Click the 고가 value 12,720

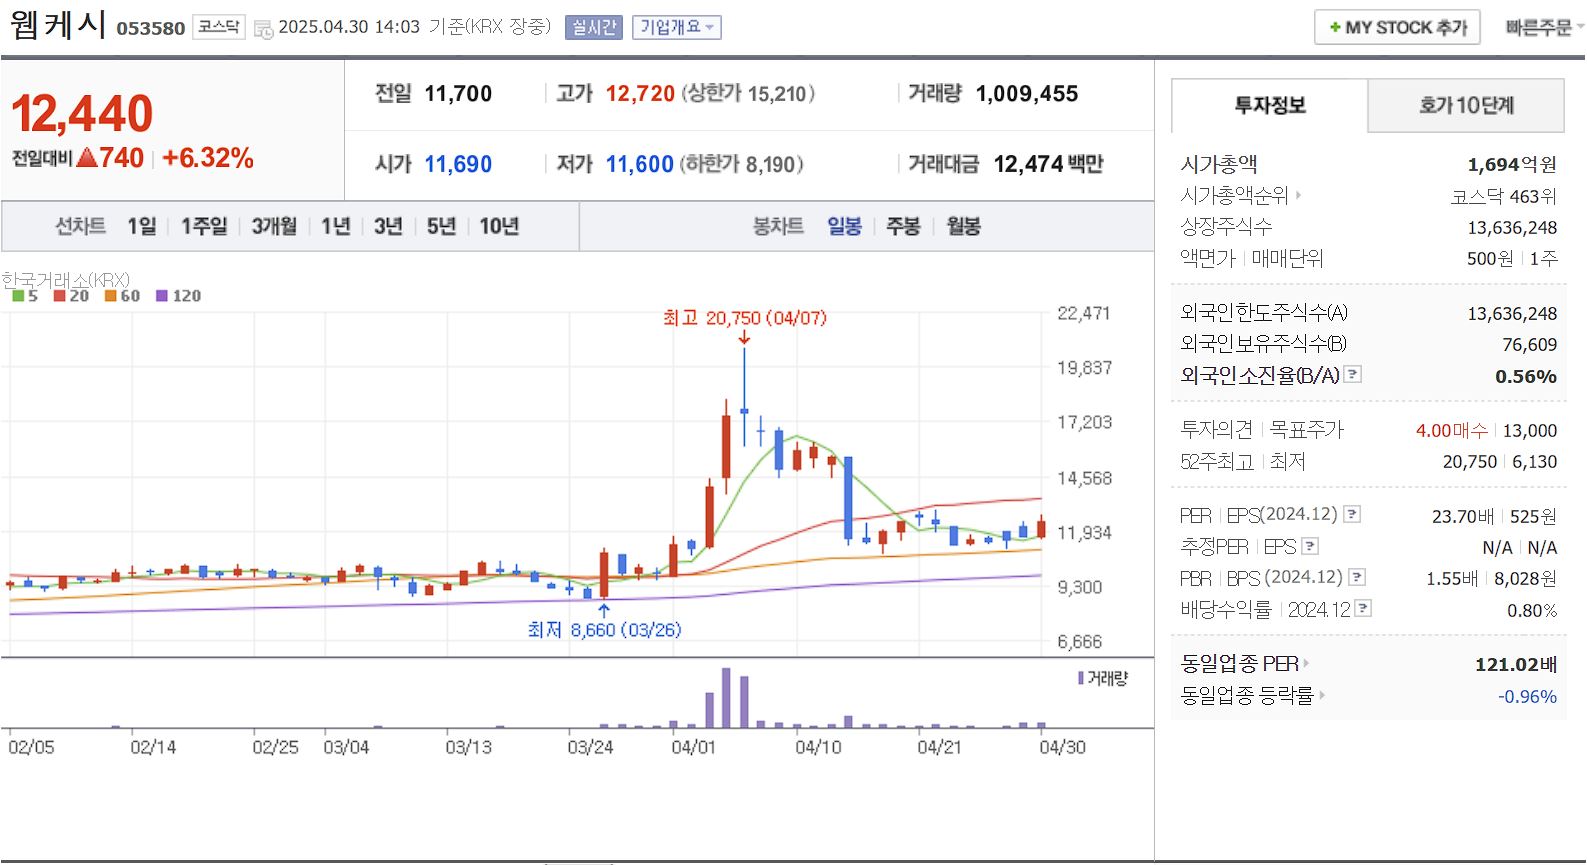(640, 94)
